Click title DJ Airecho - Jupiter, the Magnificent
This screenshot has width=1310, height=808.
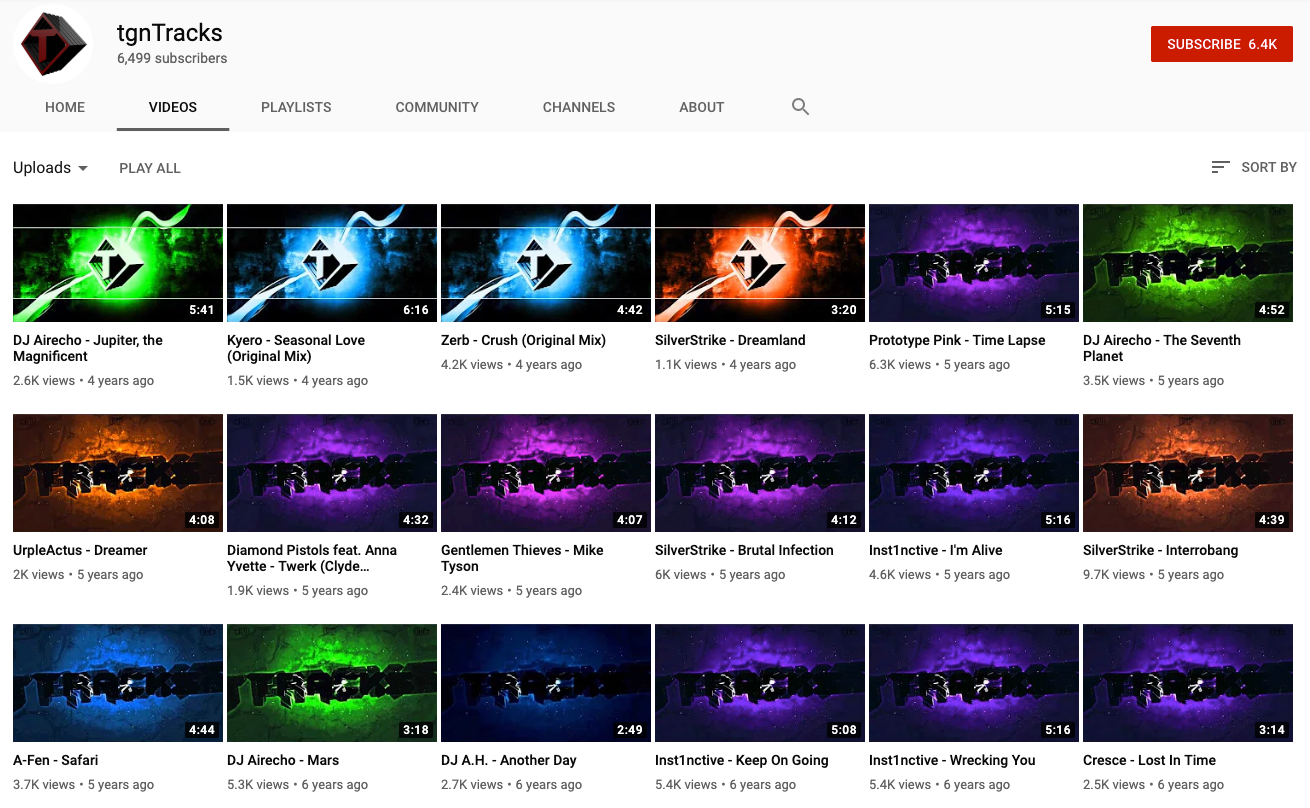(x=88, y=348)
